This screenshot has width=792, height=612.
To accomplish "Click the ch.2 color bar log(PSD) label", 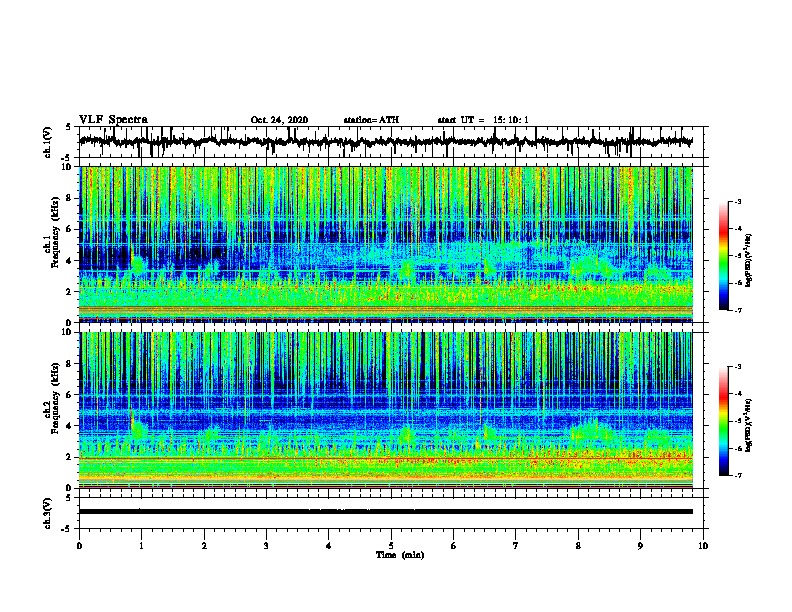I will pyautogui.click(x=749, y=425).
